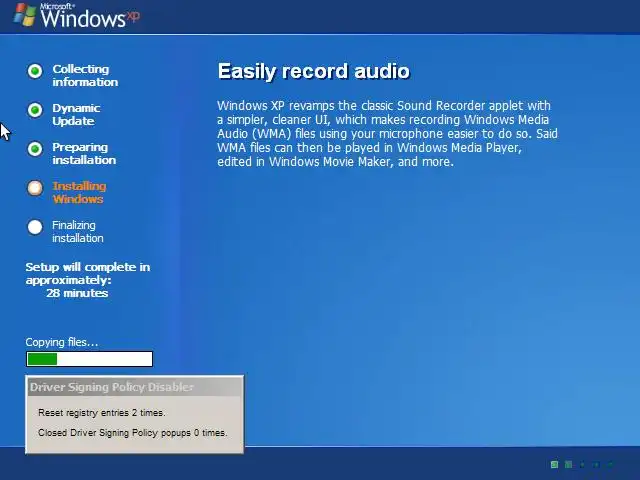Click the Sound Recorder description paragraph
This screenshot has width=640, height=480.
(x=387, y=133)
